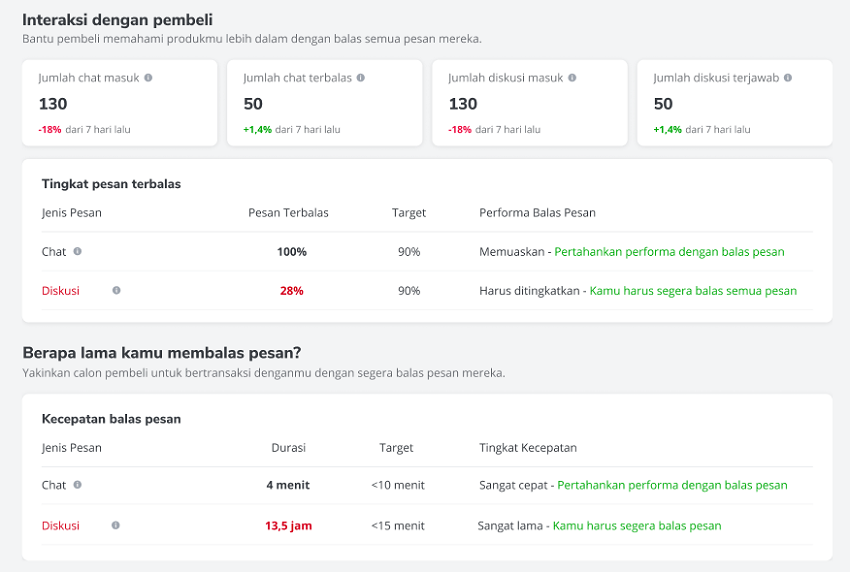Screen dimensions: 850x572
Task: Click the 28% Diskusi reply rate value
Action: [x=292, y=291]
